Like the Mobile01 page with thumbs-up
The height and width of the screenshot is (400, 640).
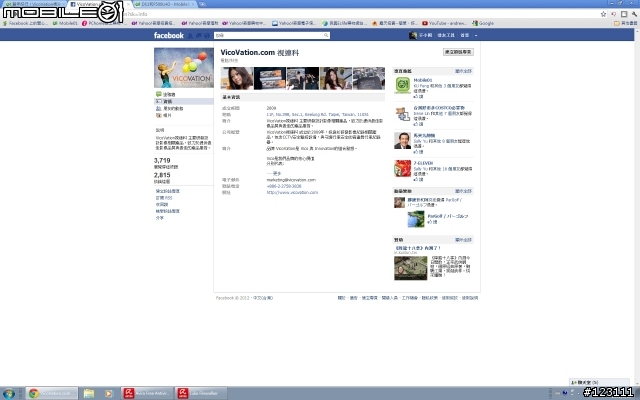[x=418, y=97]
